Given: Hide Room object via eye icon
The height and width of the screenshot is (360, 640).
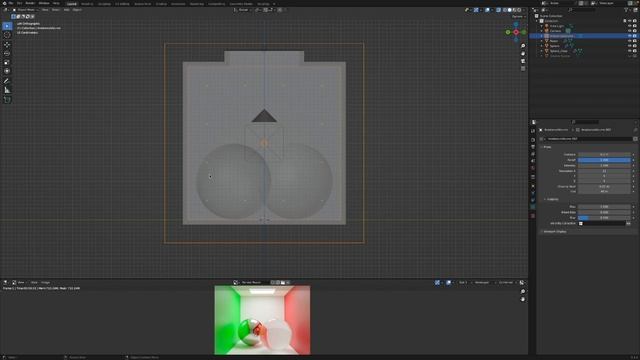Looking at the screenshot, I should point(629,41).
